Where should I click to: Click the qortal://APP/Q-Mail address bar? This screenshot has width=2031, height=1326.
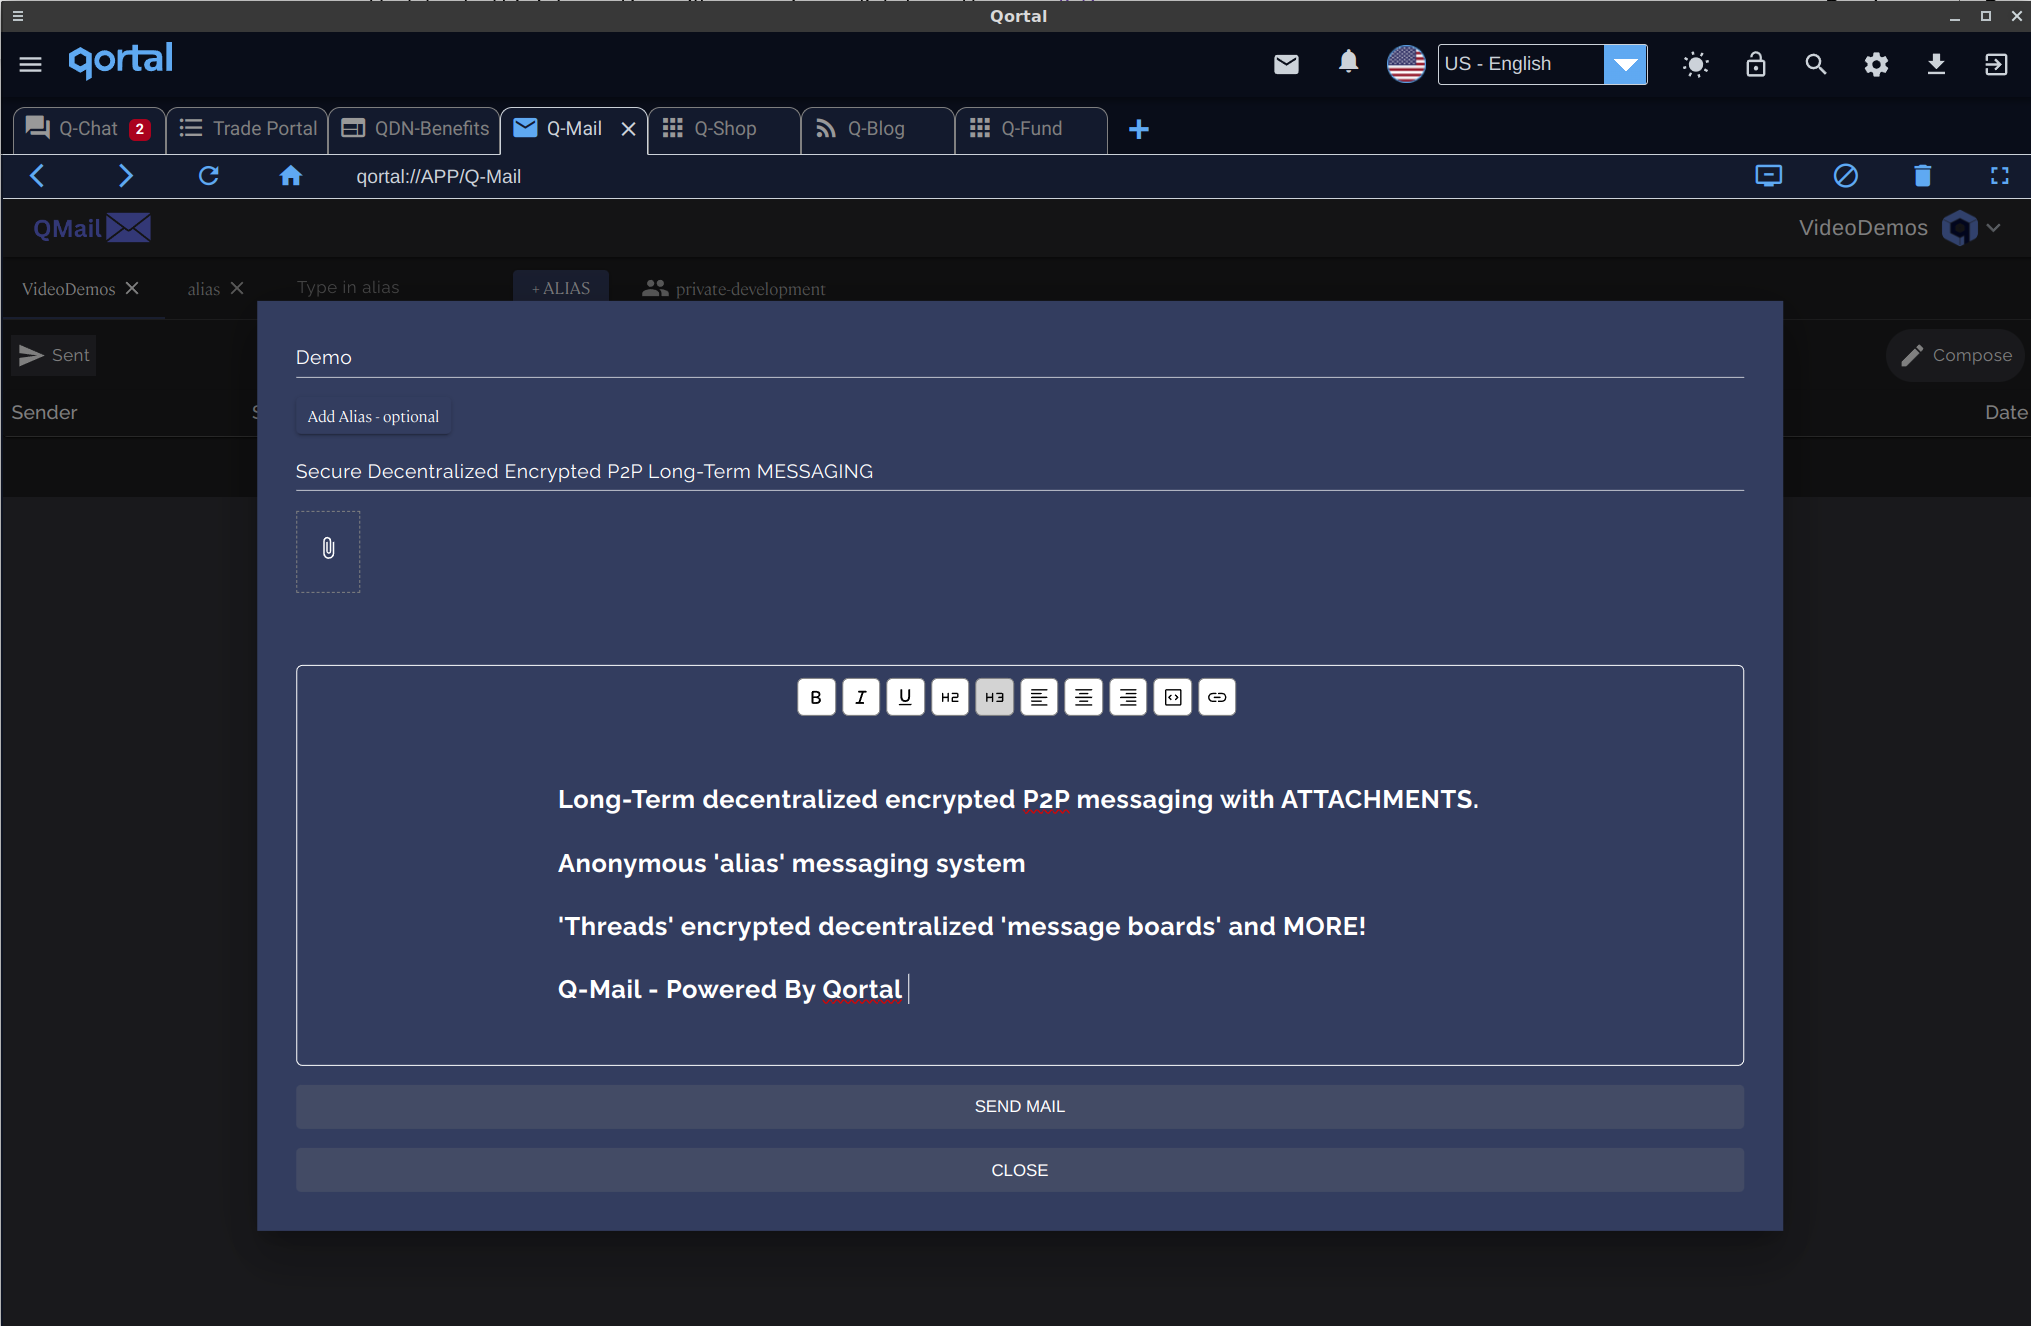(x=438, y=177)
